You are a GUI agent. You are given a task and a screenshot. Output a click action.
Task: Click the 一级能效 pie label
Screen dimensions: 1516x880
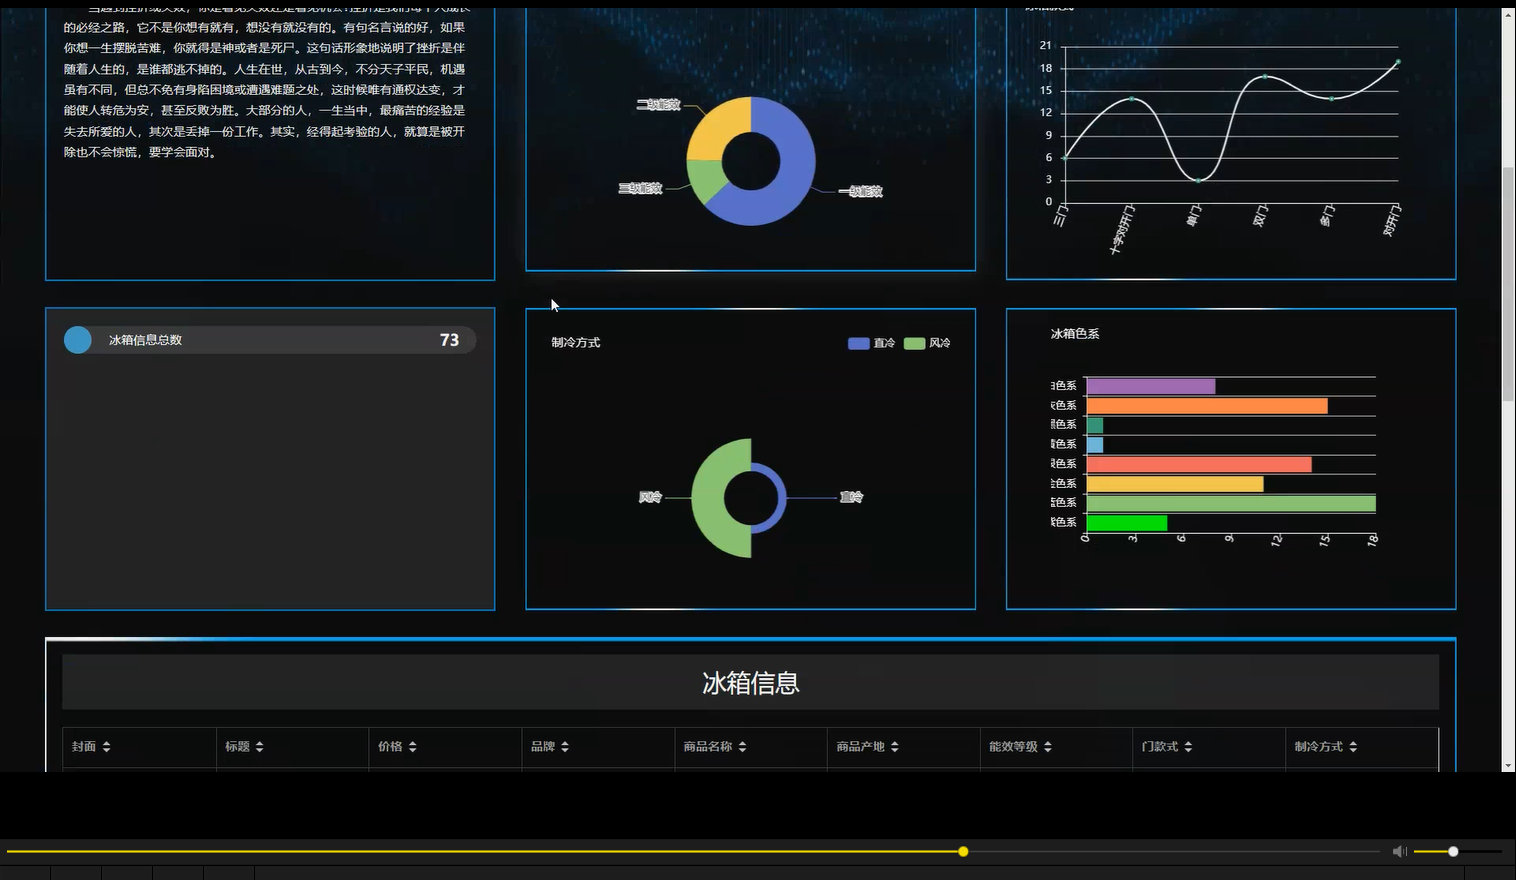(860, 191)
